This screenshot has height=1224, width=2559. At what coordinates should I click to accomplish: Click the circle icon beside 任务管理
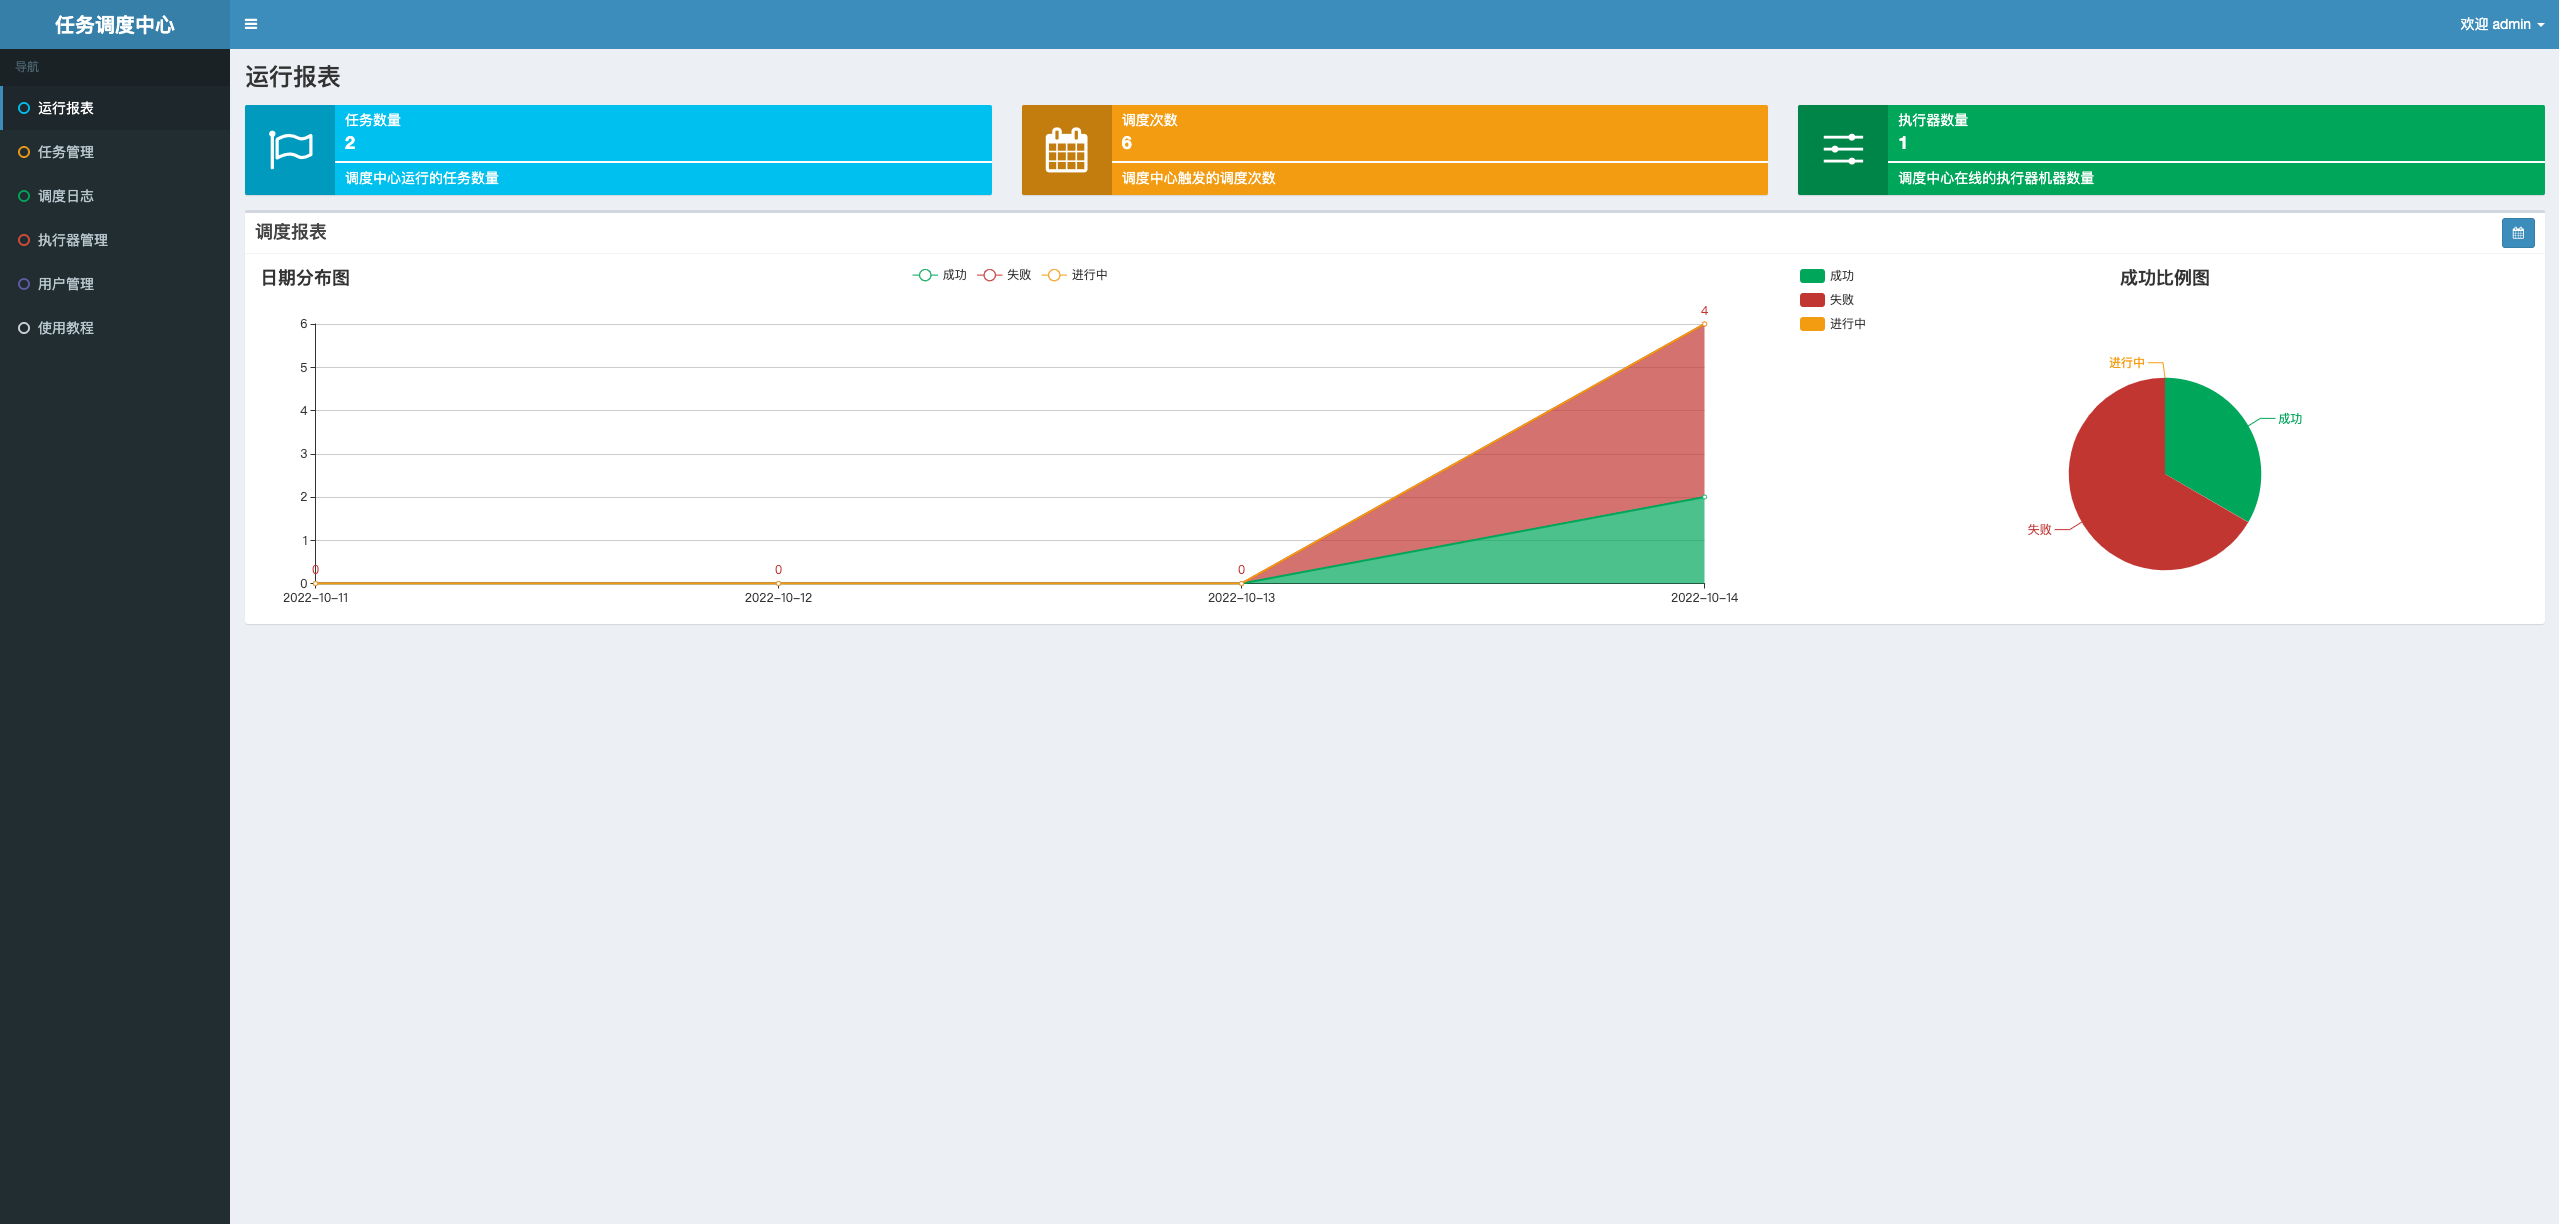point(24,152)
